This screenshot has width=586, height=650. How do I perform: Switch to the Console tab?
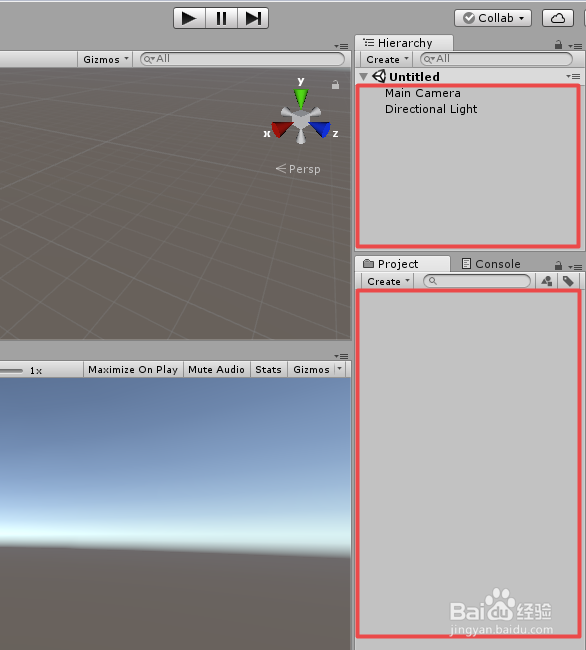(491, 264)
